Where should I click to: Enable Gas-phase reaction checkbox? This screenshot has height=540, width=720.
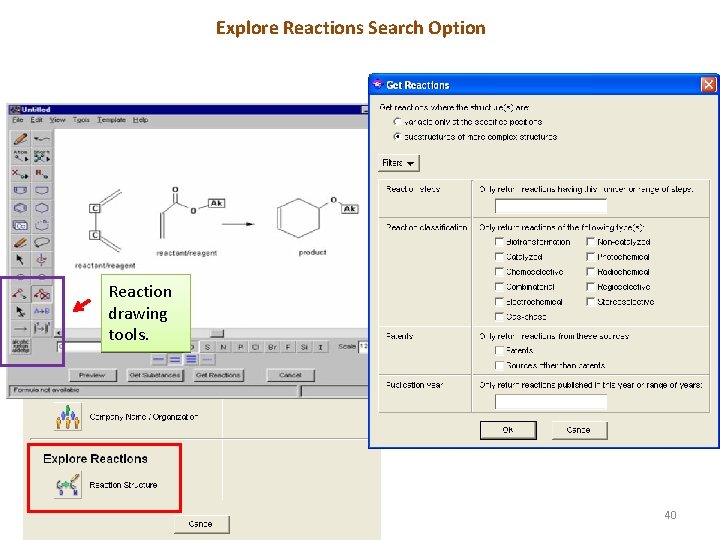[x=499, y=316]
